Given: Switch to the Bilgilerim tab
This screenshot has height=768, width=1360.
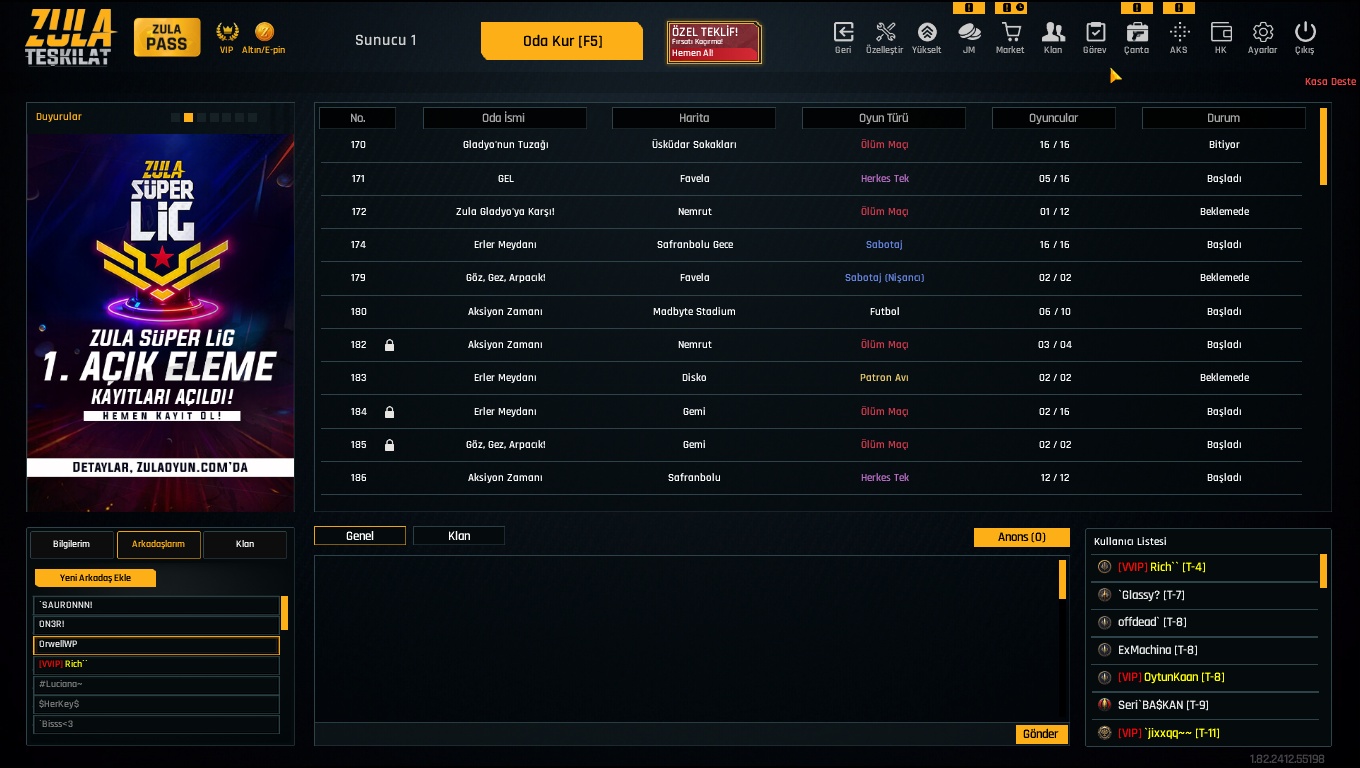Looking at the screenshot, I should tap(72, 544).
